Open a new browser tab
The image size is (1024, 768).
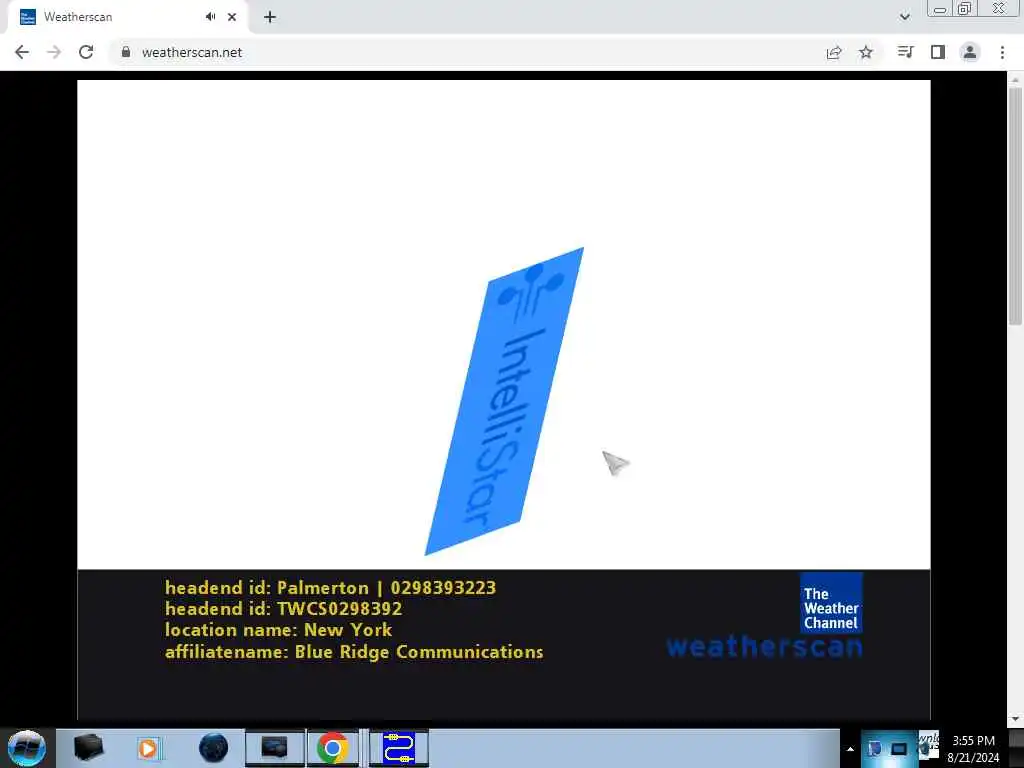click(270, 17)
